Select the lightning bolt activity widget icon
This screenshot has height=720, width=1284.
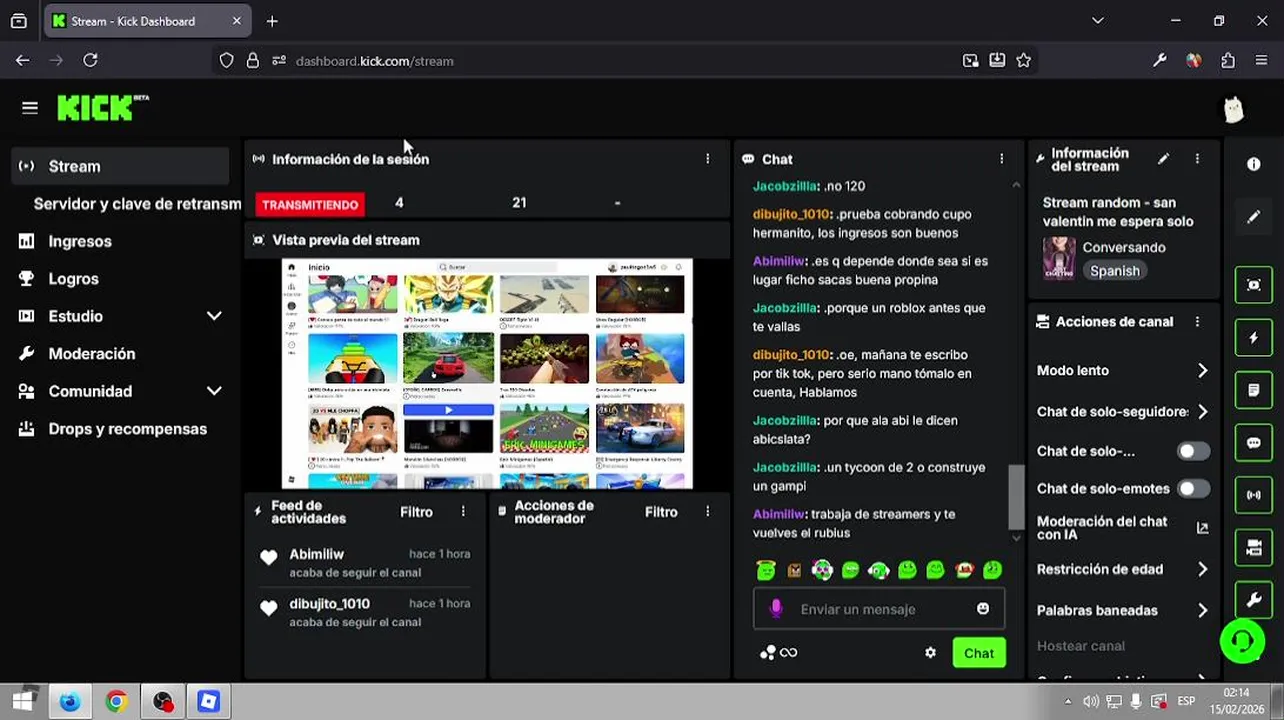coord(1254,338)
